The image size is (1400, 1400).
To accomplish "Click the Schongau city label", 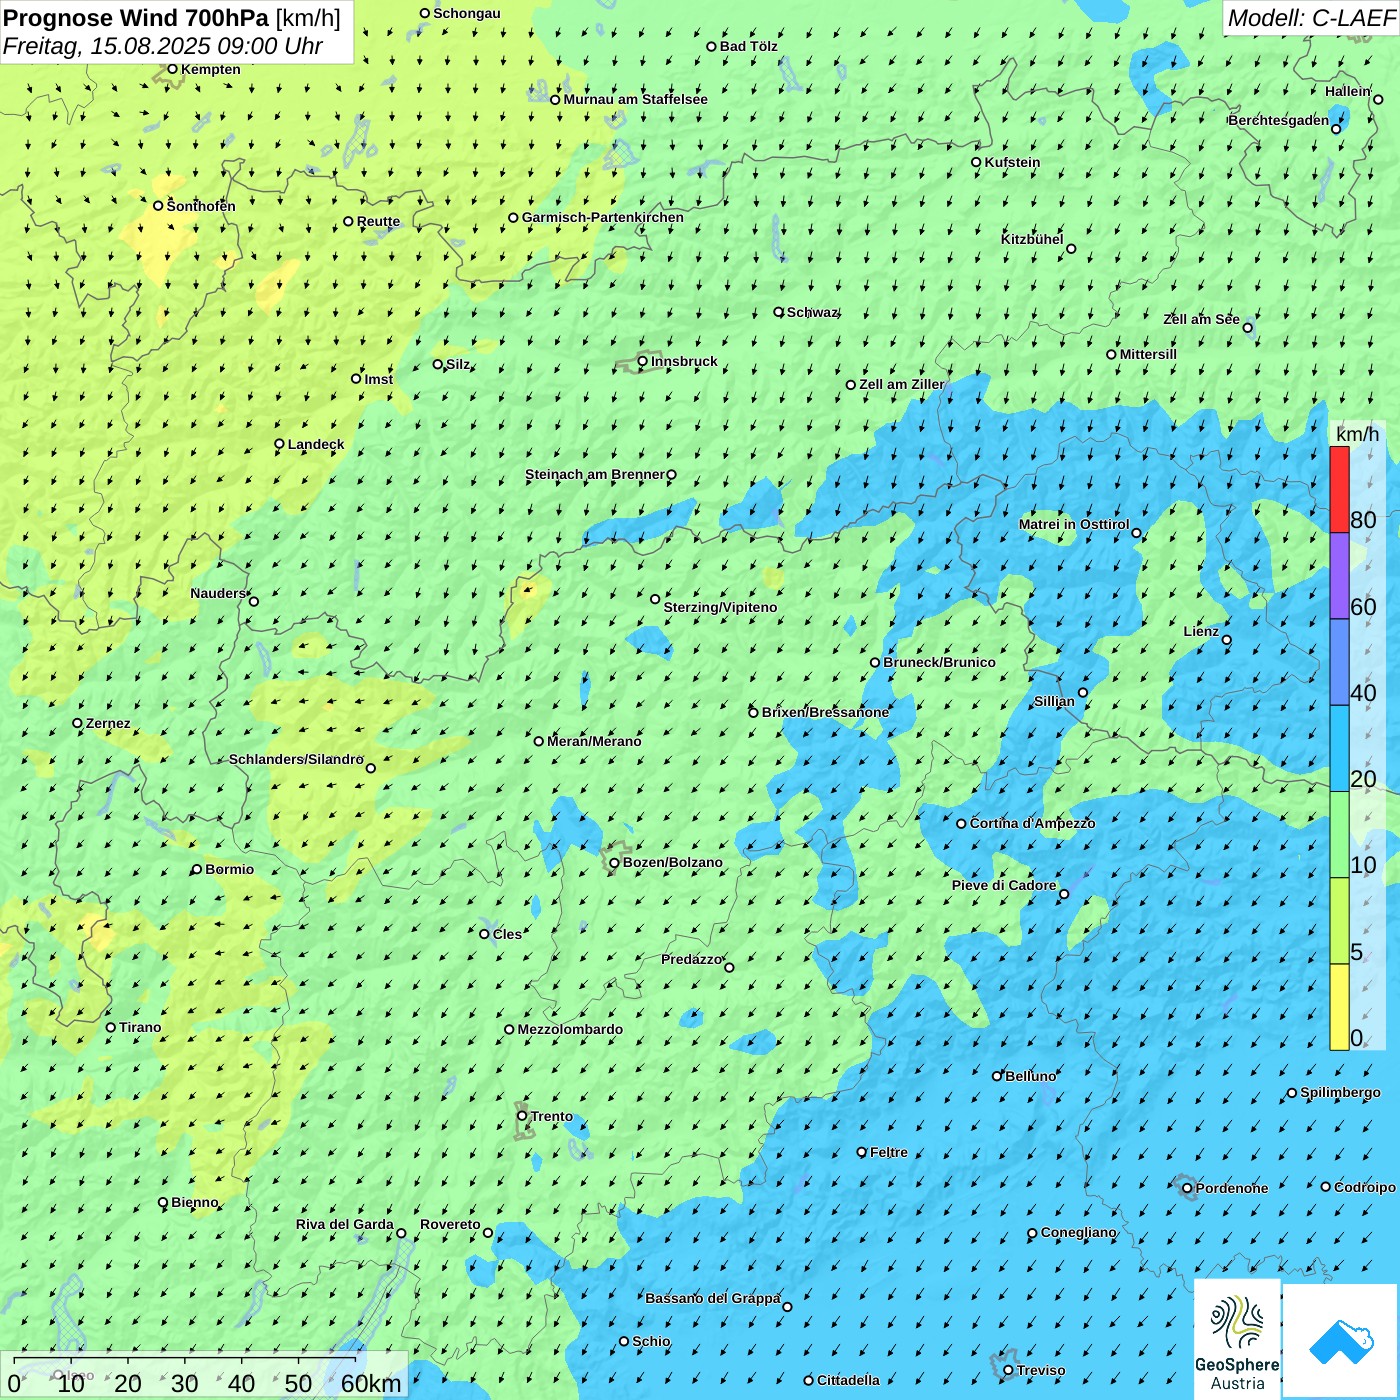I will pos(467,13).
